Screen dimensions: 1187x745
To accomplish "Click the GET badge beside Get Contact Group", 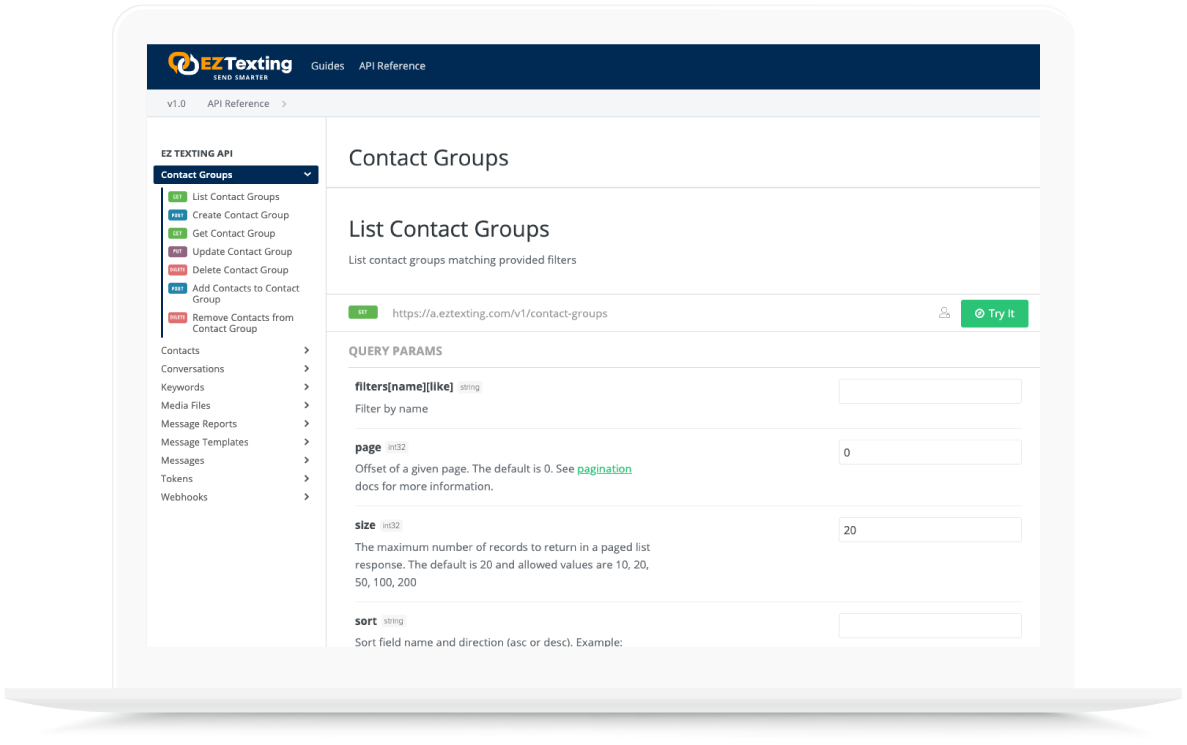I will [x=177, y=233].
